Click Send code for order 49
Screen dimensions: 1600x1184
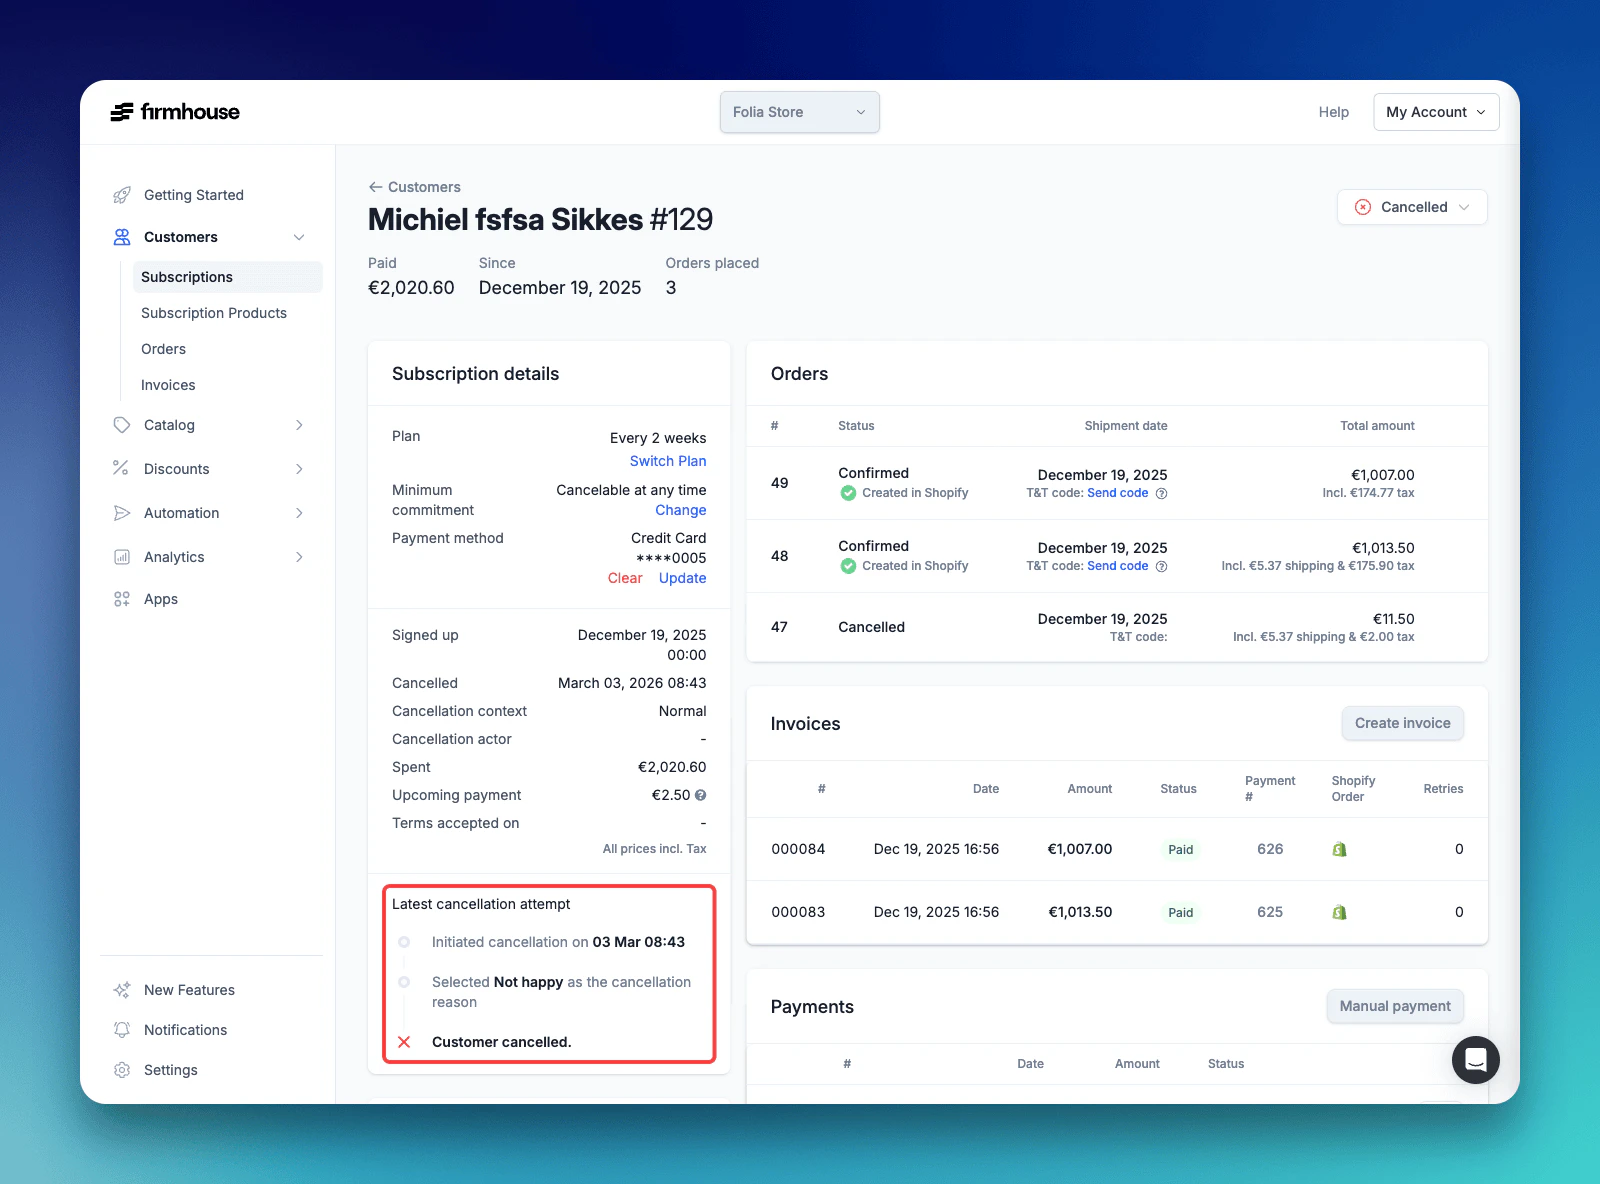[x=1118, y=493]
